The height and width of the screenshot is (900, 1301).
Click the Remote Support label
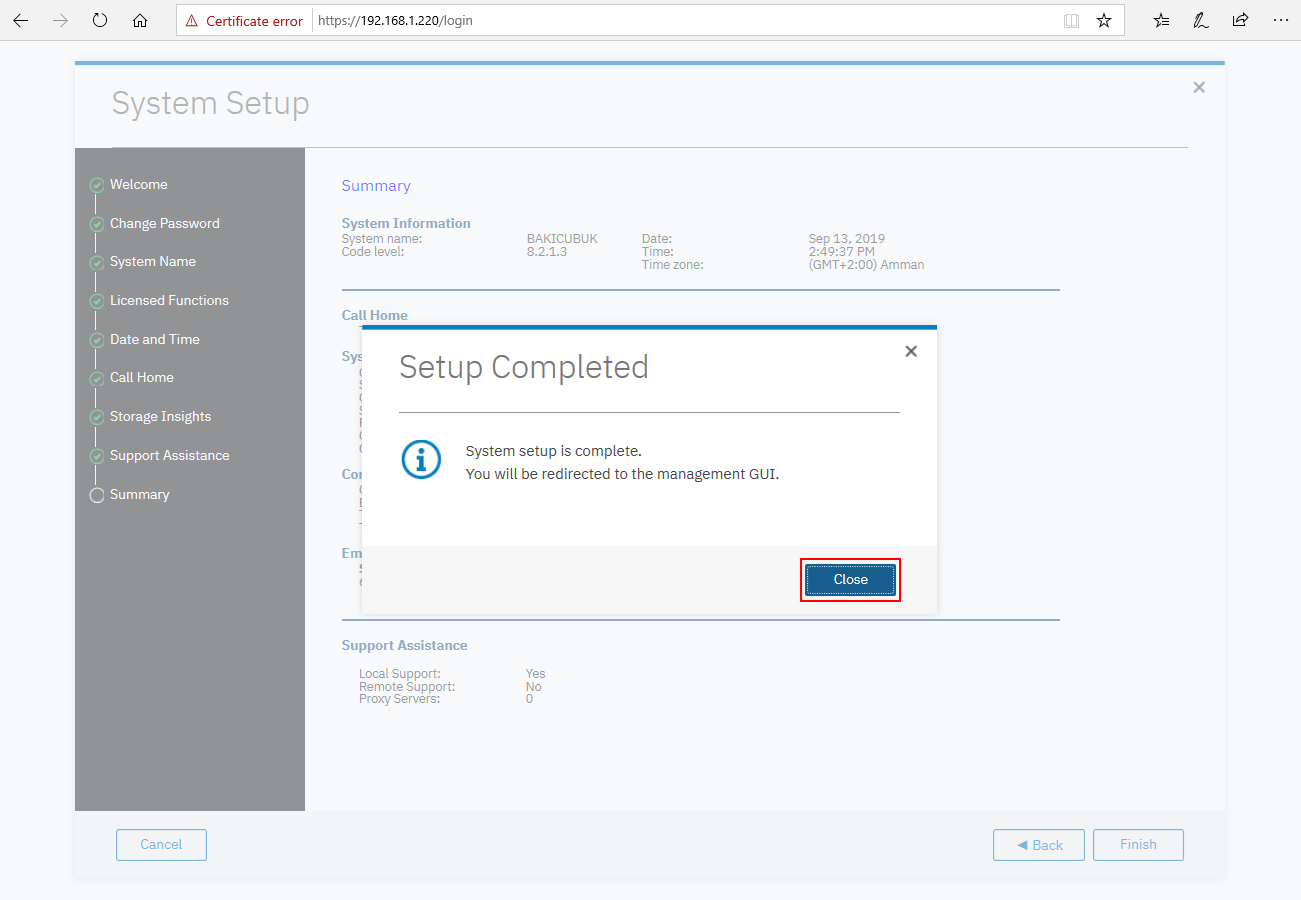pos(407,687)
